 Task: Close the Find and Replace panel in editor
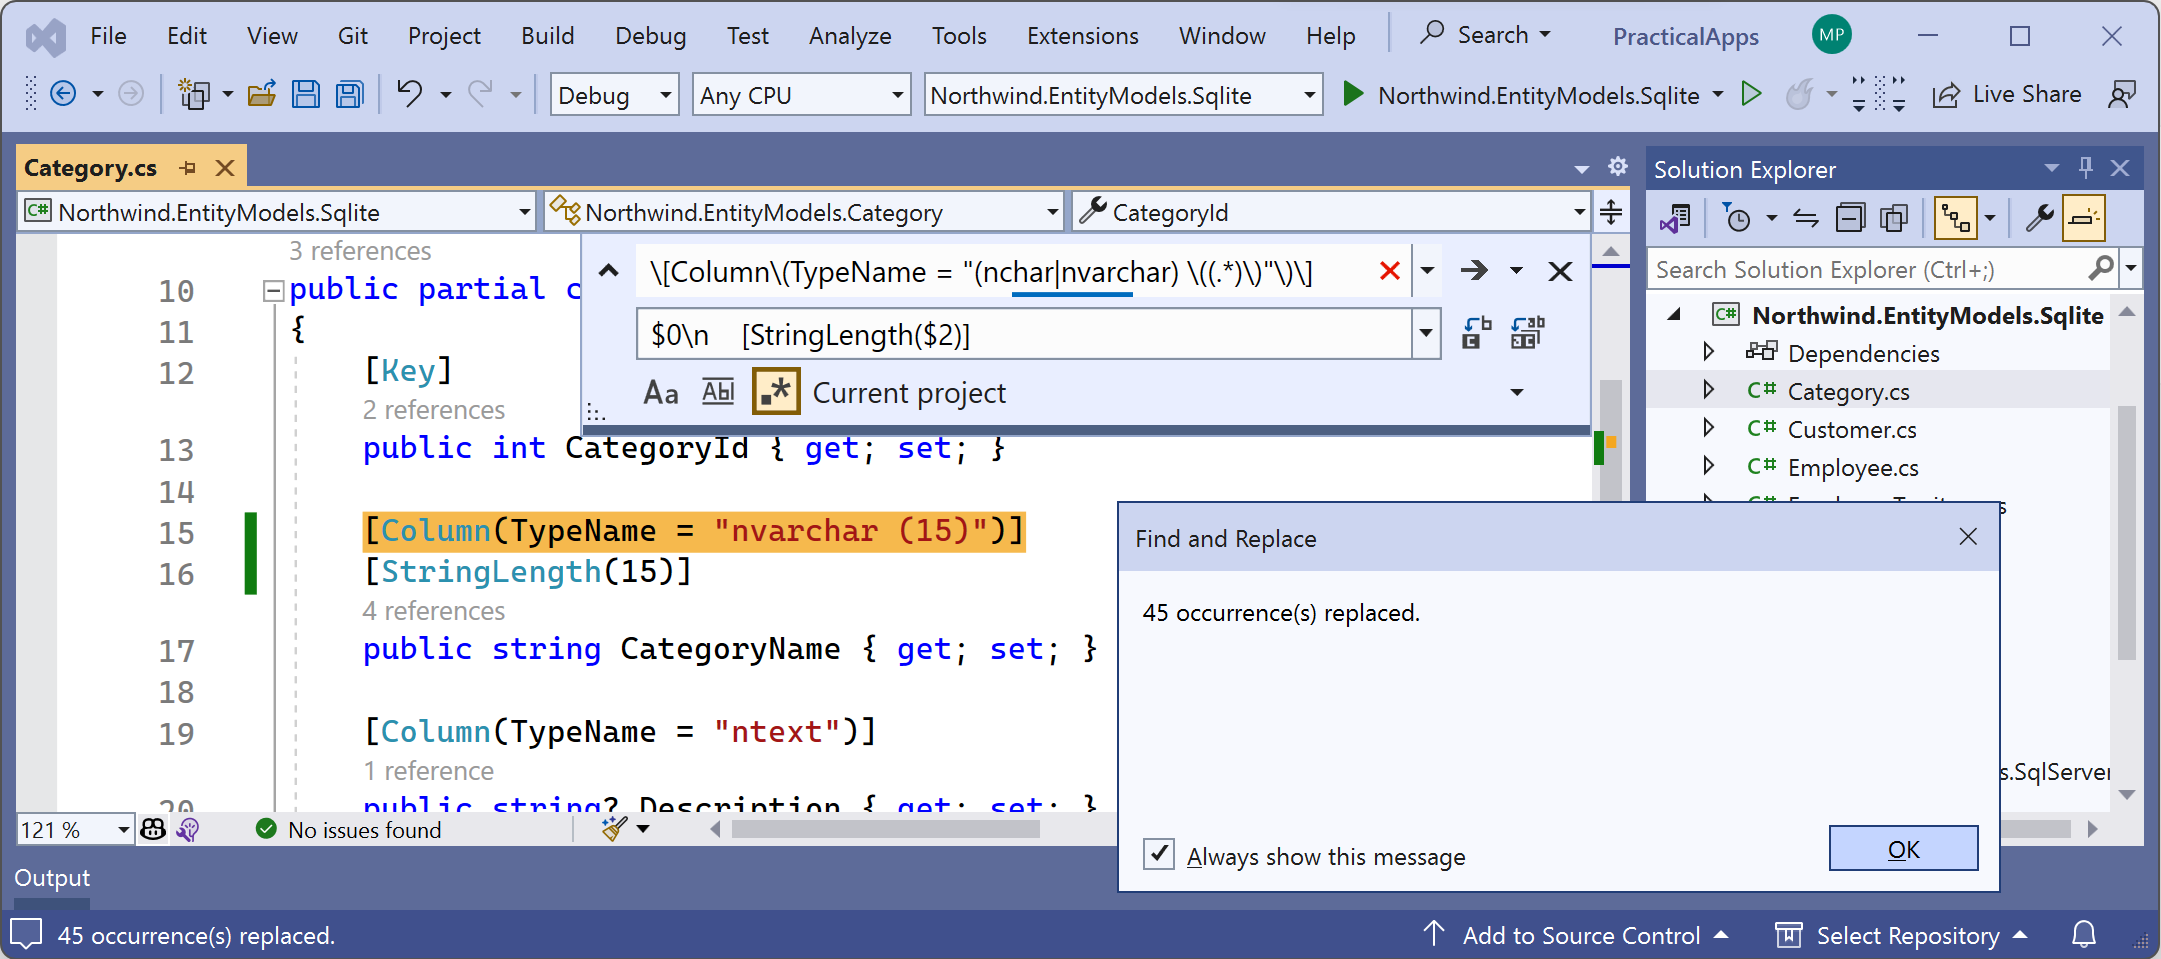point(1560,271)
